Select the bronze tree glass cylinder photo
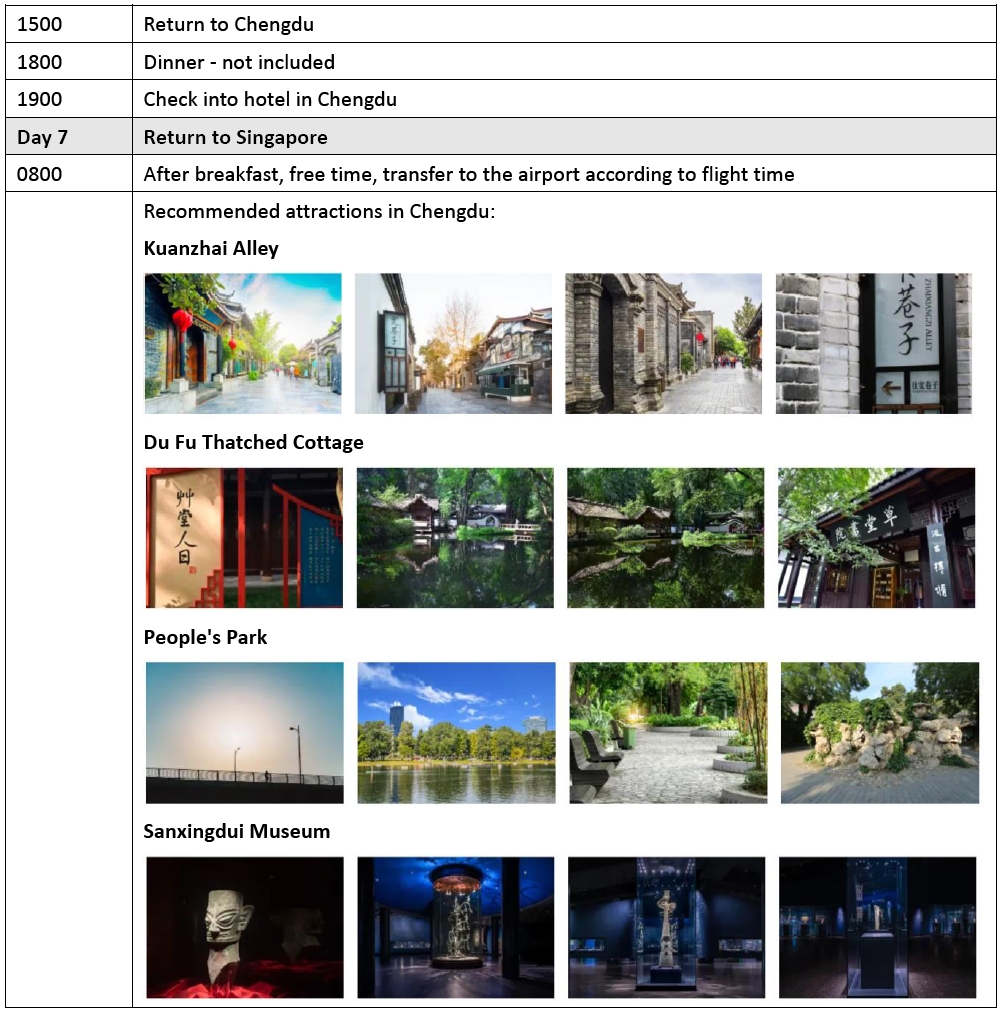 pyautogui.click(x=455, y=926)
